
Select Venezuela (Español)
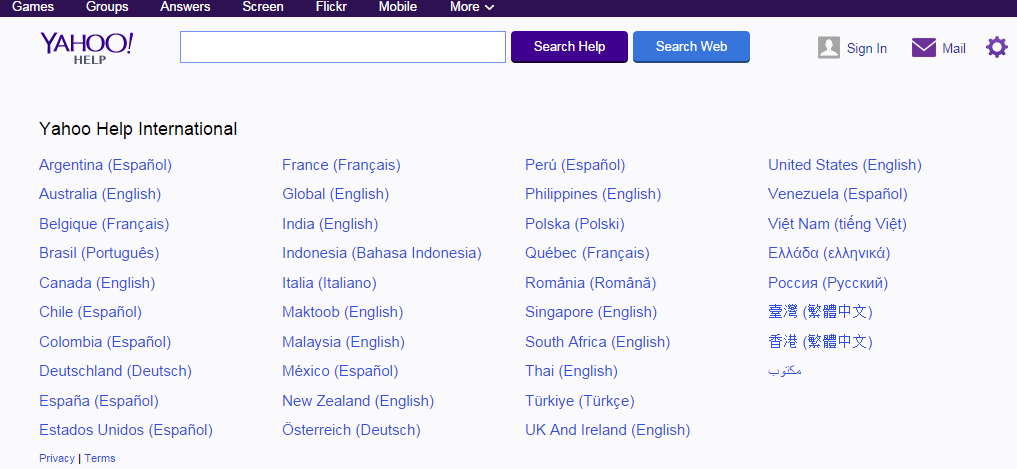tap(838, 195)
